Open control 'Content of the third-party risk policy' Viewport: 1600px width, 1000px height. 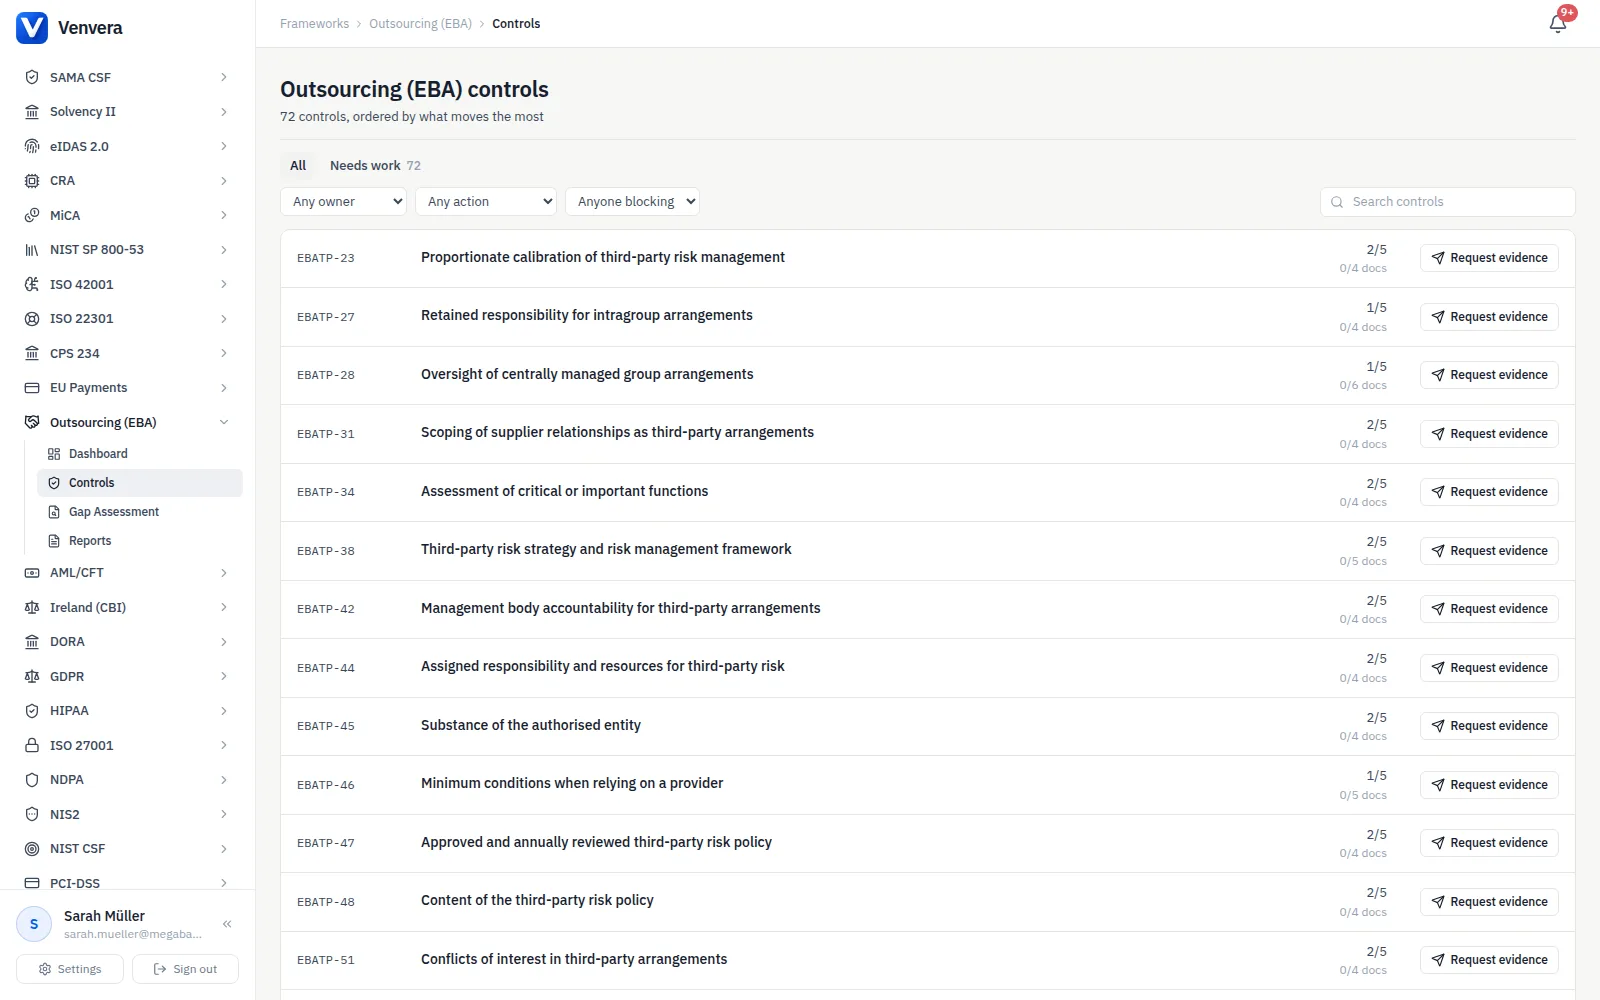[537, 900]
